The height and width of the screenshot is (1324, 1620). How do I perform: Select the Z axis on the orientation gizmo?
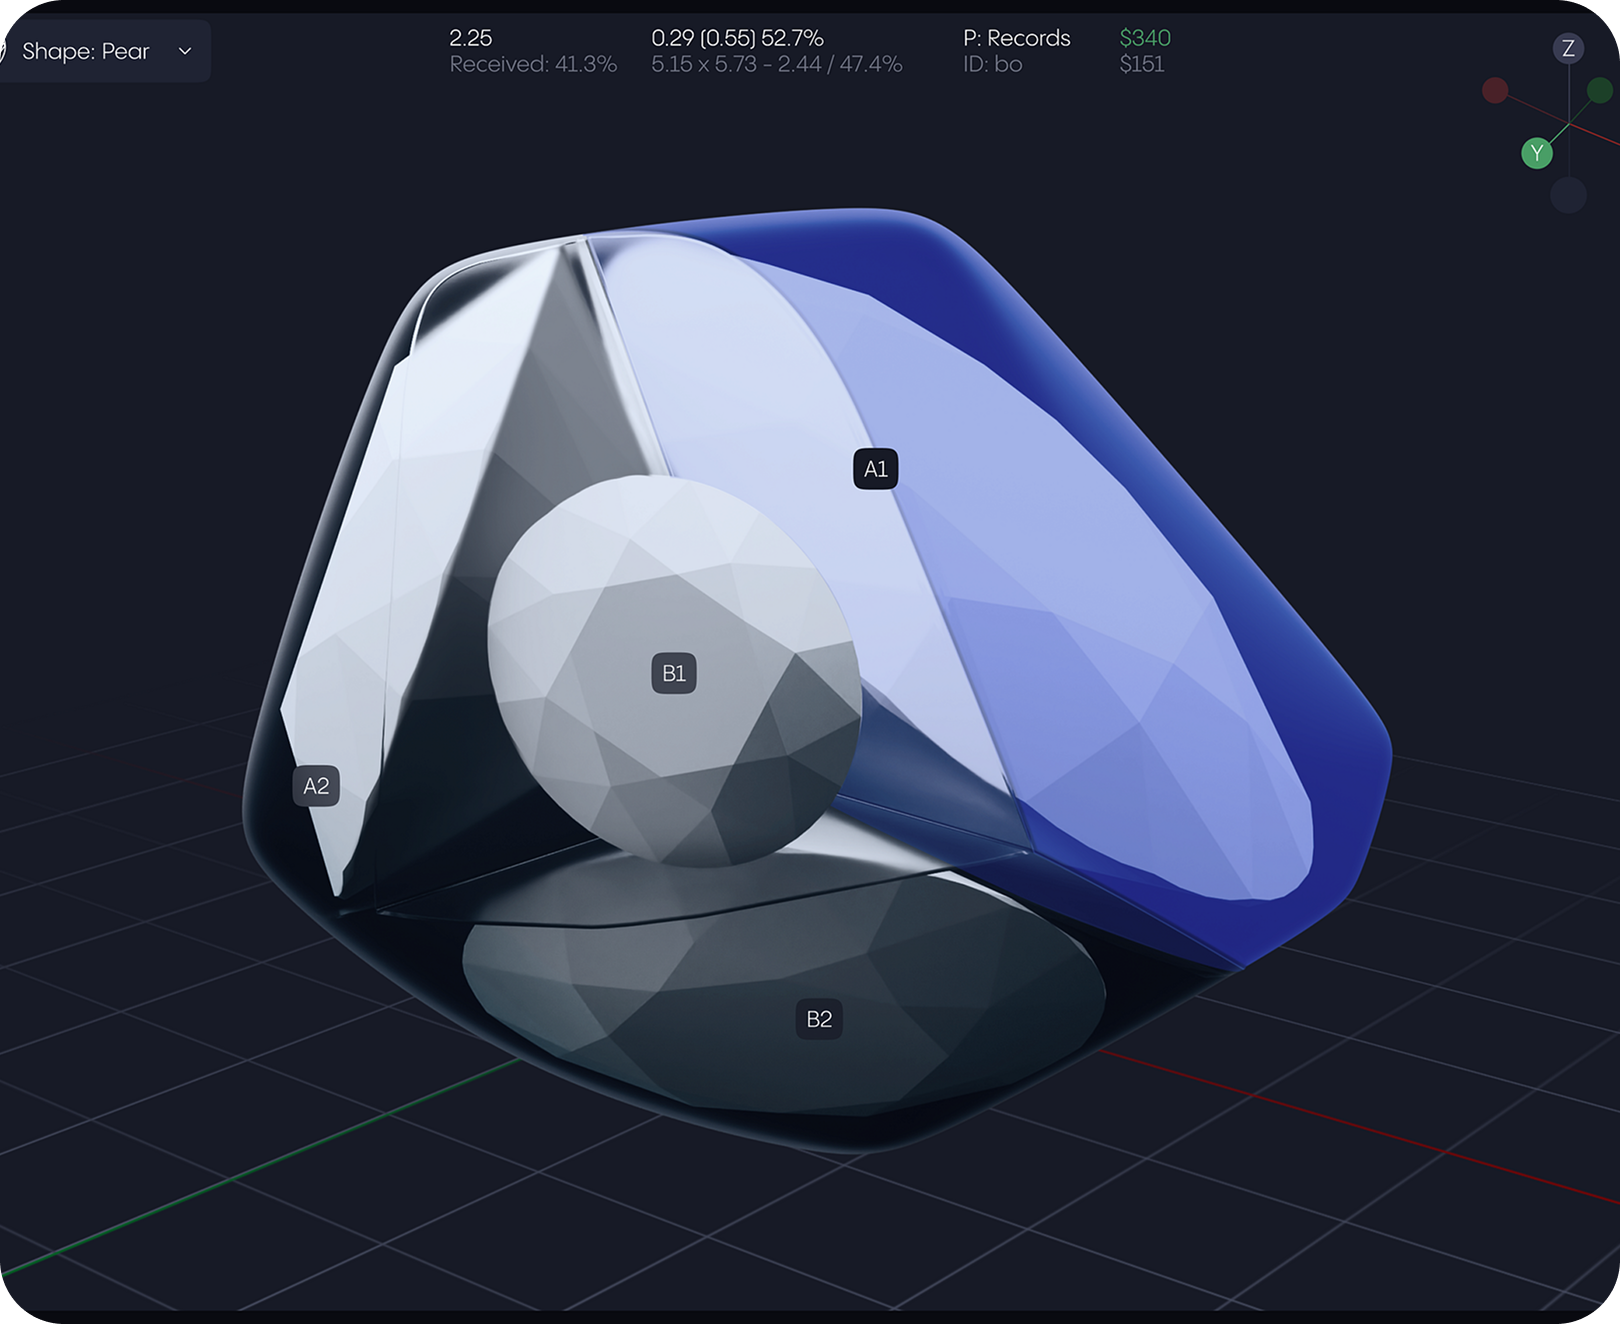1568,46
